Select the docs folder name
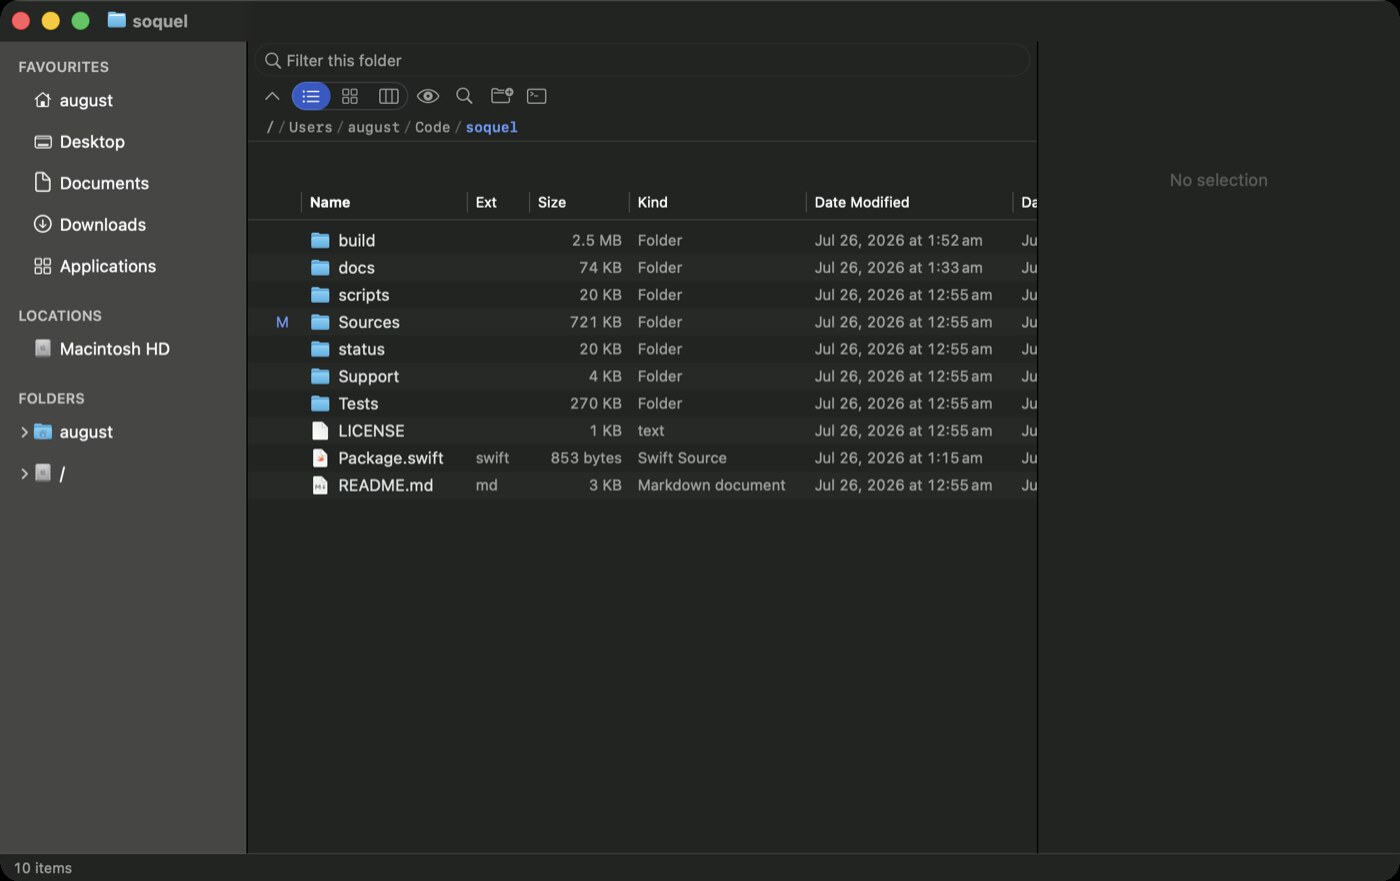Image resolution: width=1400 pixels, height=881 pixels. point(357,267)
